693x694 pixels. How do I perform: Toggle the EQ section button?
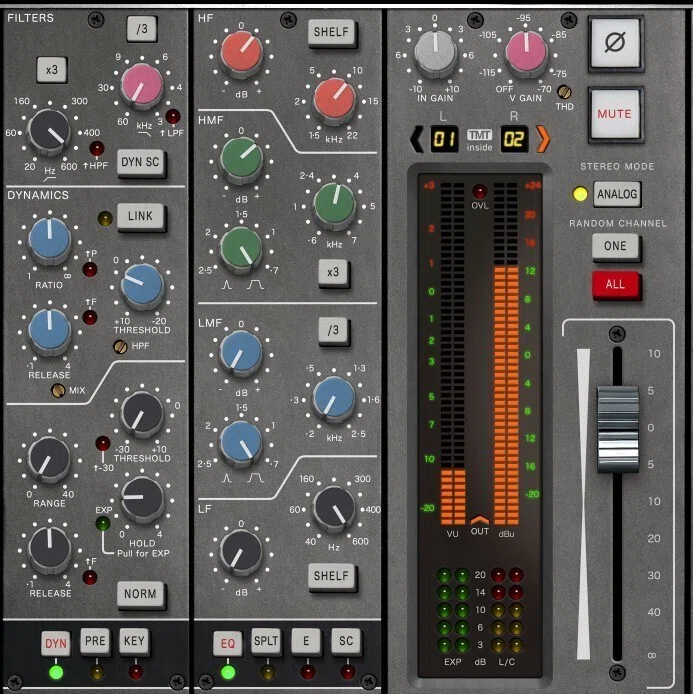[x=228, y=643]
